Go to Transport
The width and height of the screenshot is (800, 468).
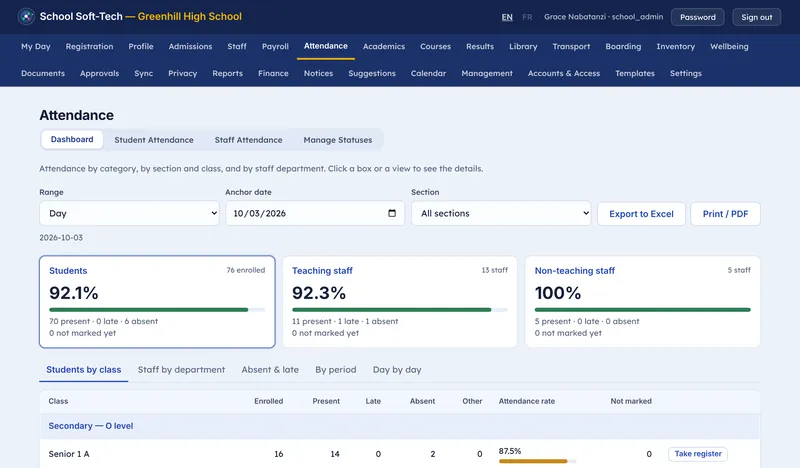pos(571,46)
